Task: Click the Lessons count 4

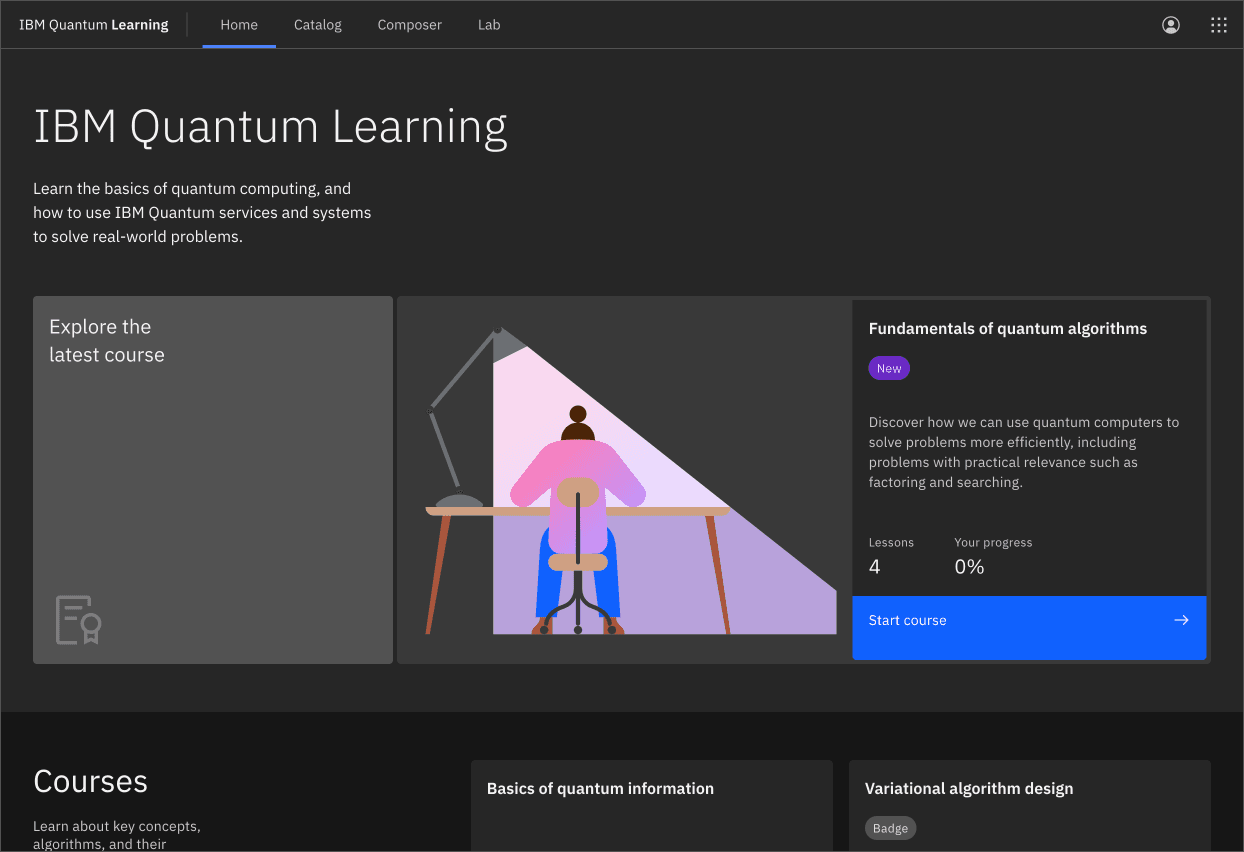Action: pyautogui.click(x=875, y=567)
